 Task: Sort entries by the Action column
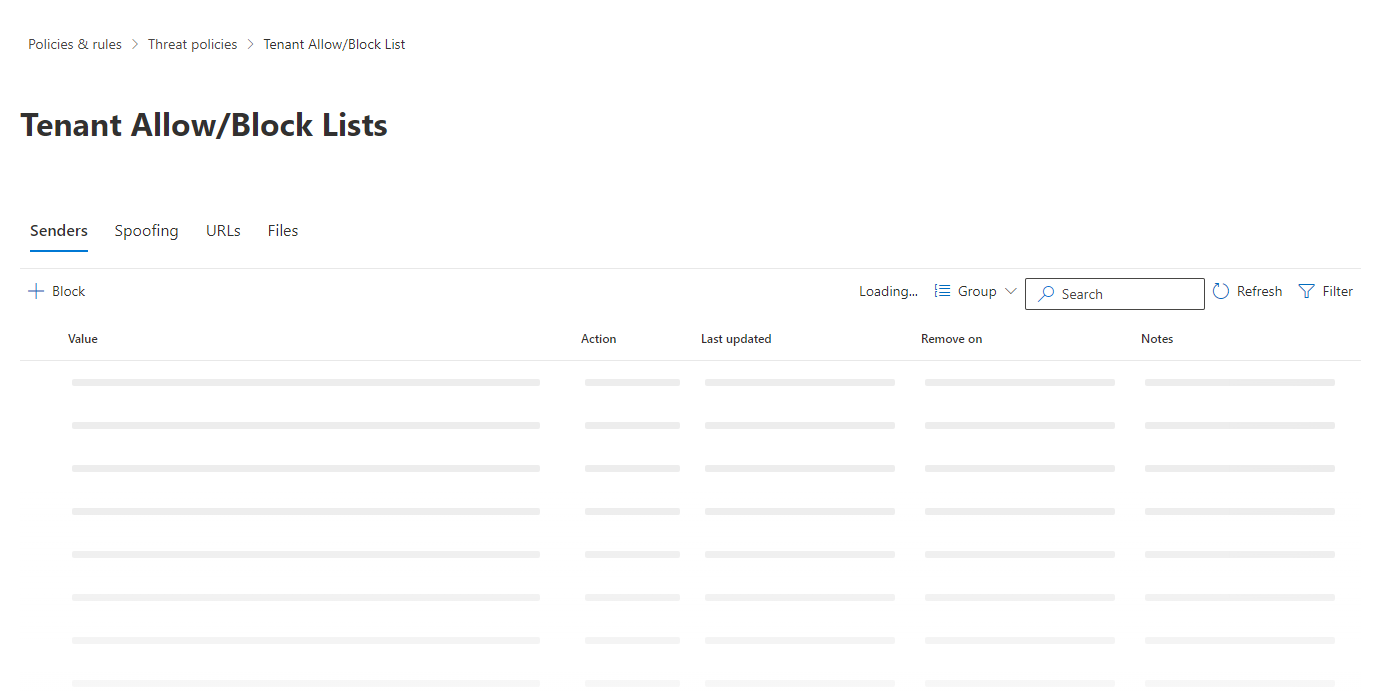(x=598, y=338)
